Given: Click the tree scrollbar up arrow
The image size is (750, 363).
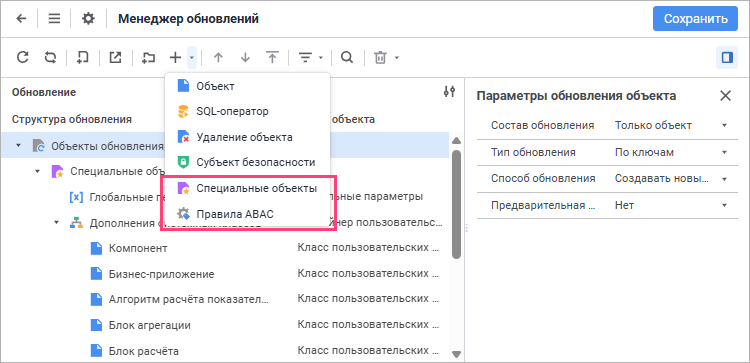Looking at the screenshot, I should (456, 140).
